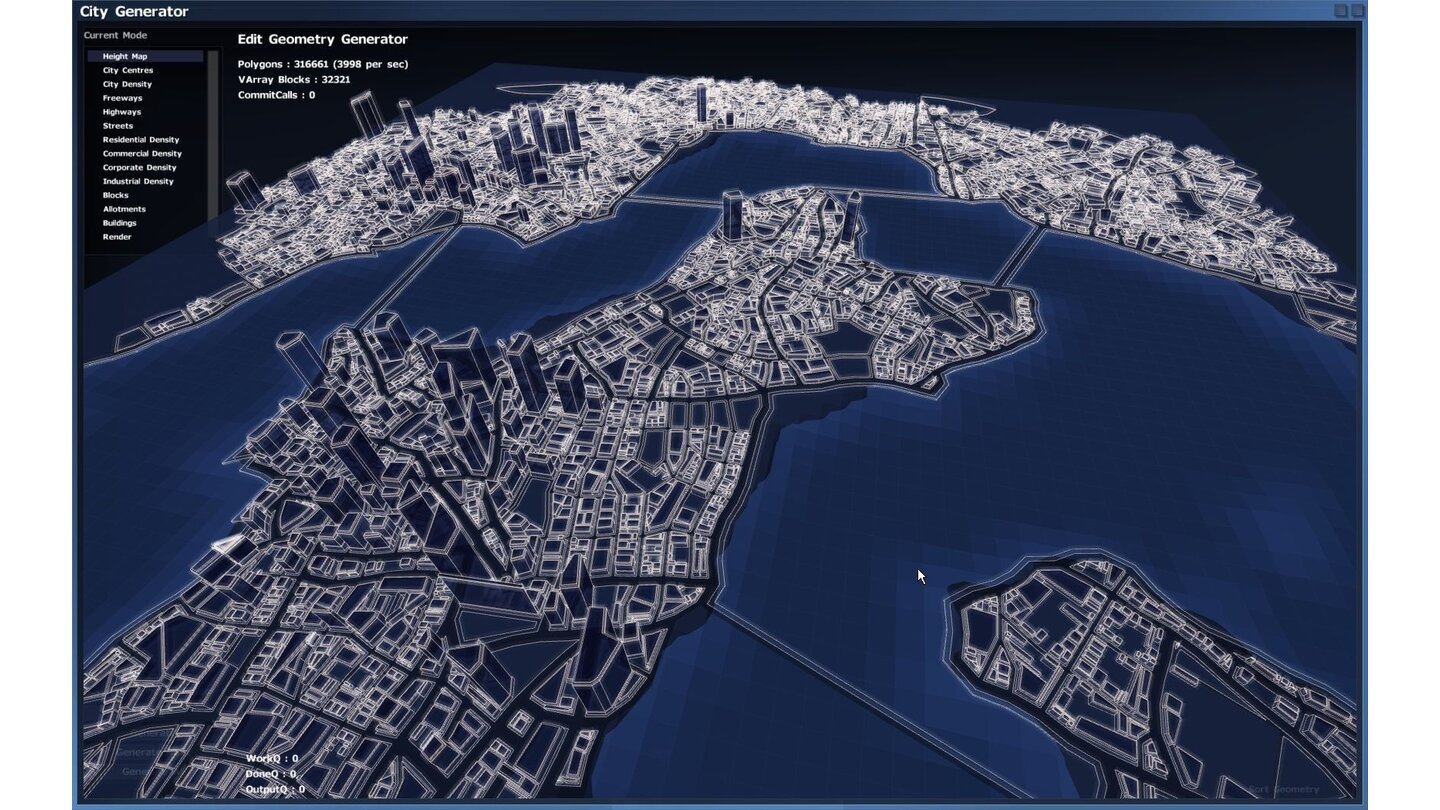Choose the Freeways mode
Image resolution: width=1440 pixels, height=810 pixels.
pos(122,98)
